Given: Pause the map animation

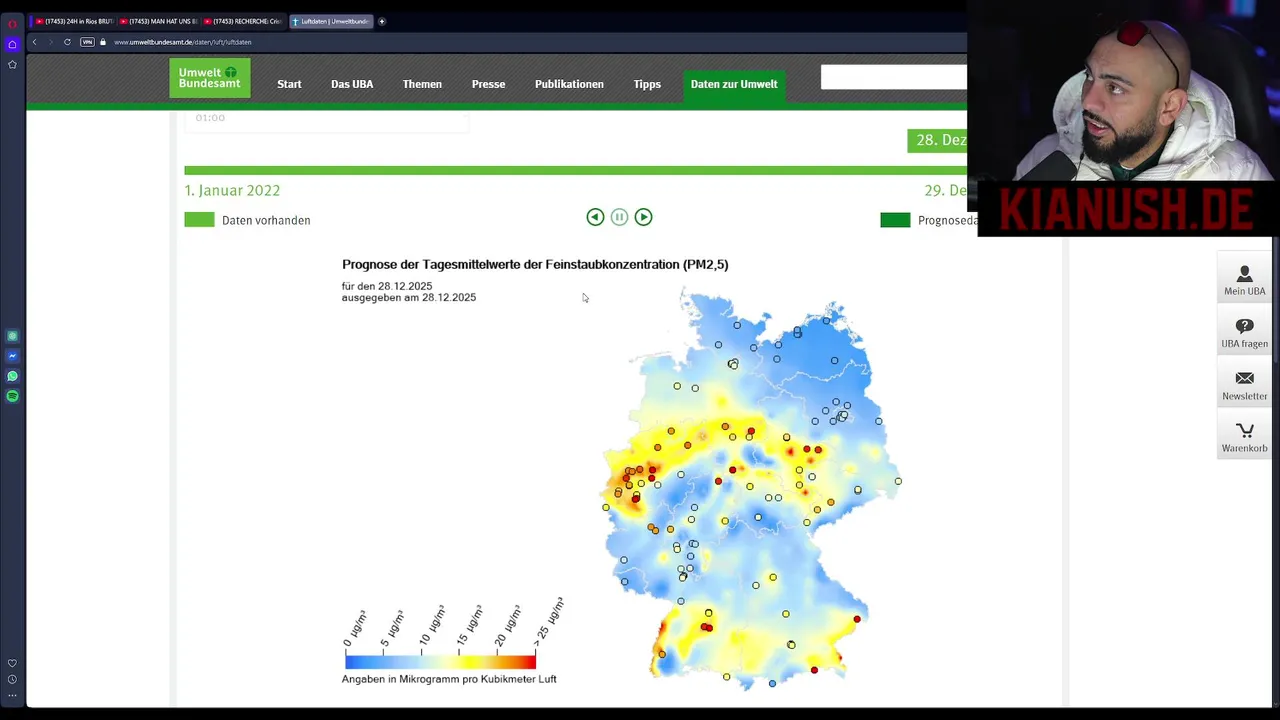Looking at the screenshot, I should click(x=619, y=217).
